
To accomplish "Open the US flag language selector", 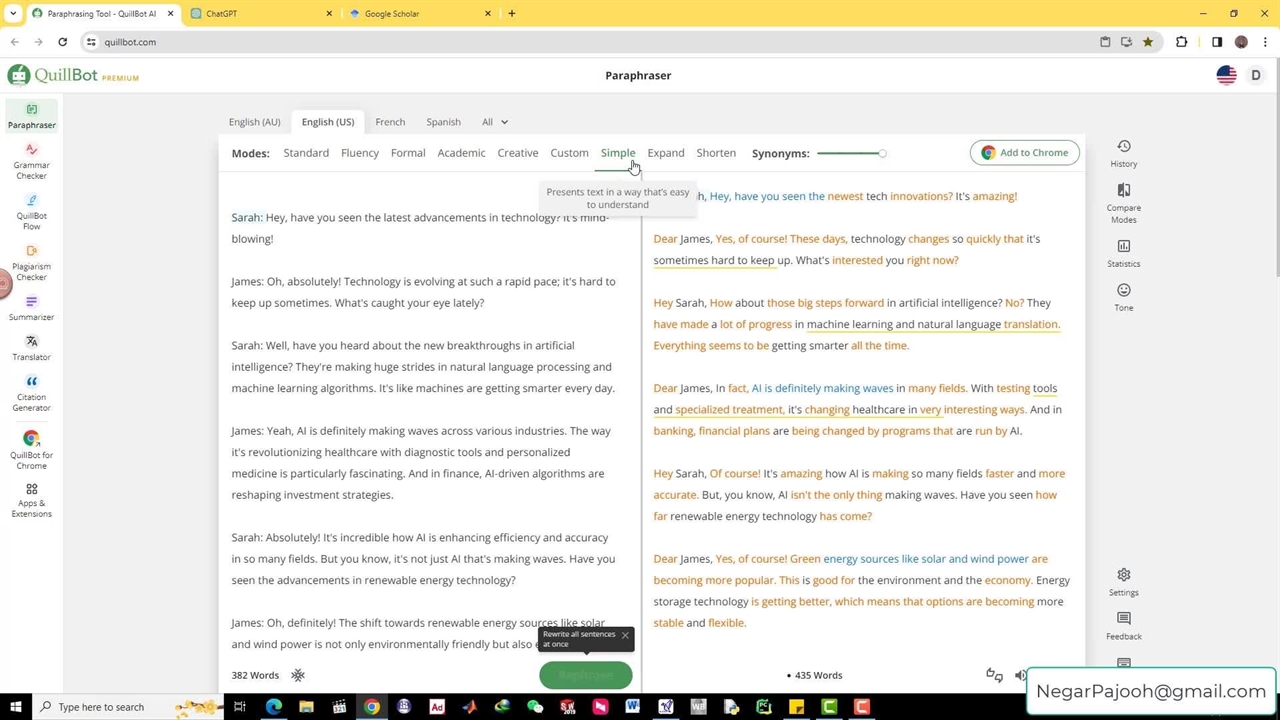I will (x=1226, y=76).
